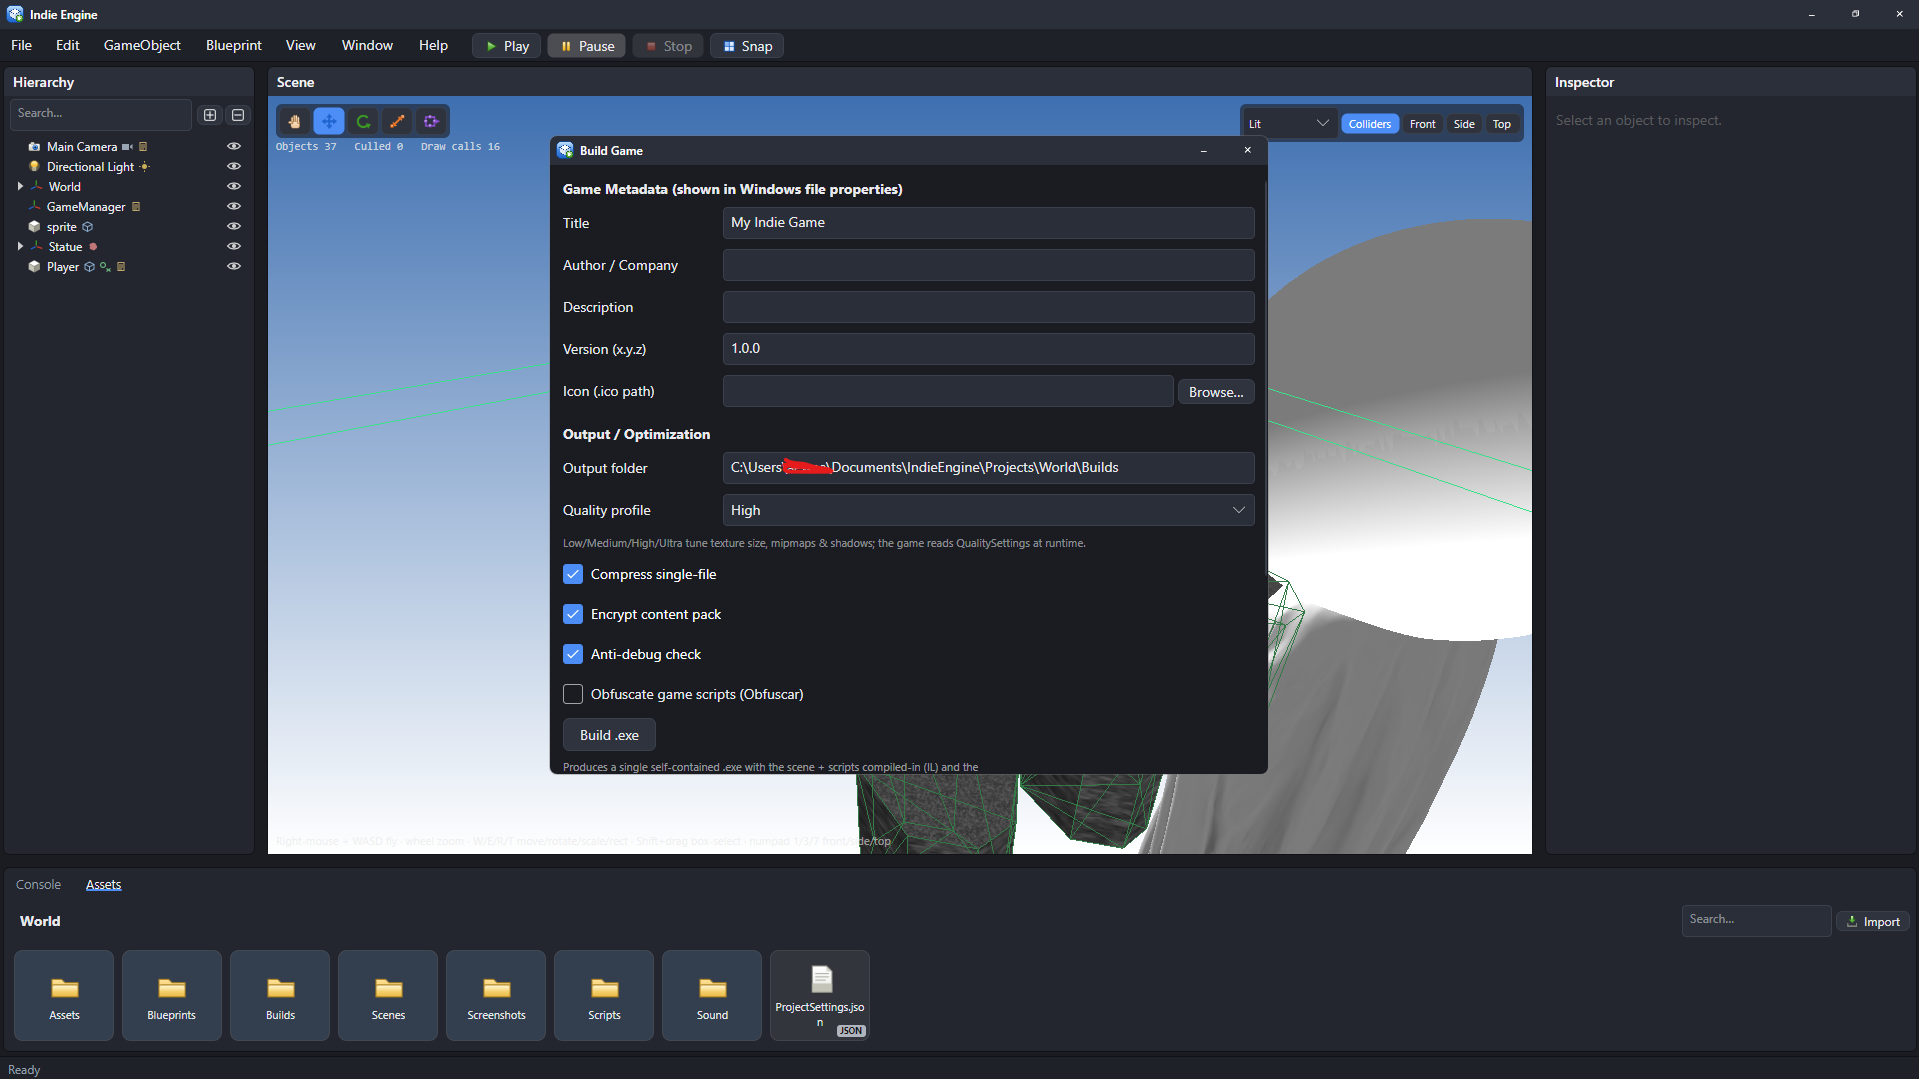This screenshot has width=1919, height=1079.
Task: Hide the sprite object via eye icon
Action: (x=234, y=227)
